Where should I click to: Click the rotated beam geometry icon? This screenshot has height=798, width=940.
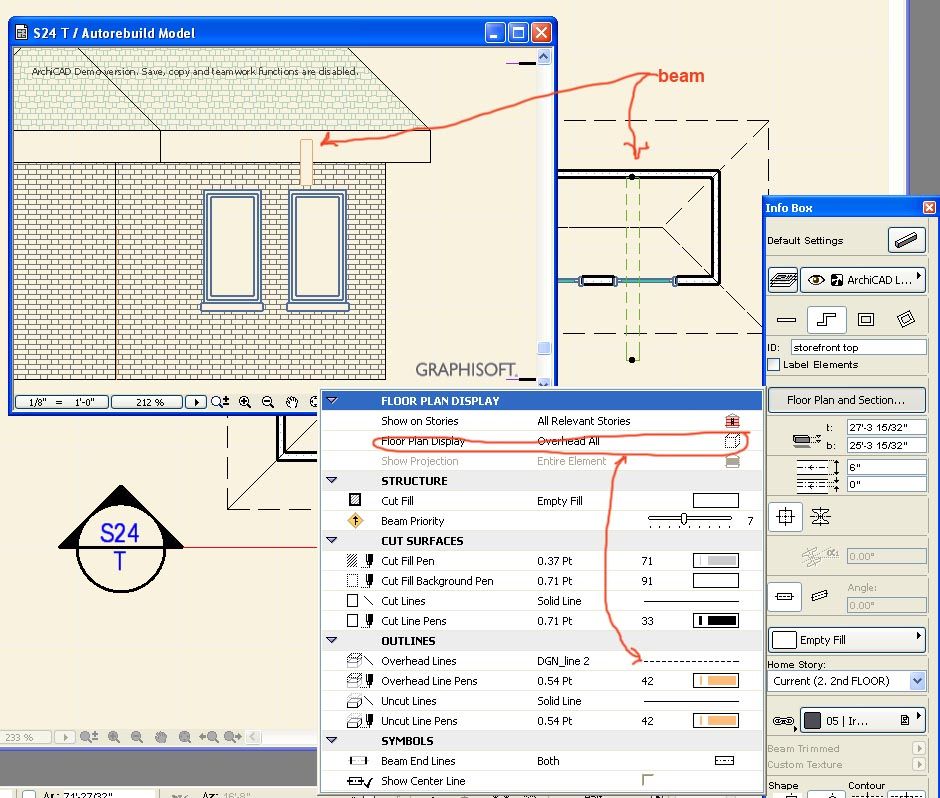click(906, 318)
